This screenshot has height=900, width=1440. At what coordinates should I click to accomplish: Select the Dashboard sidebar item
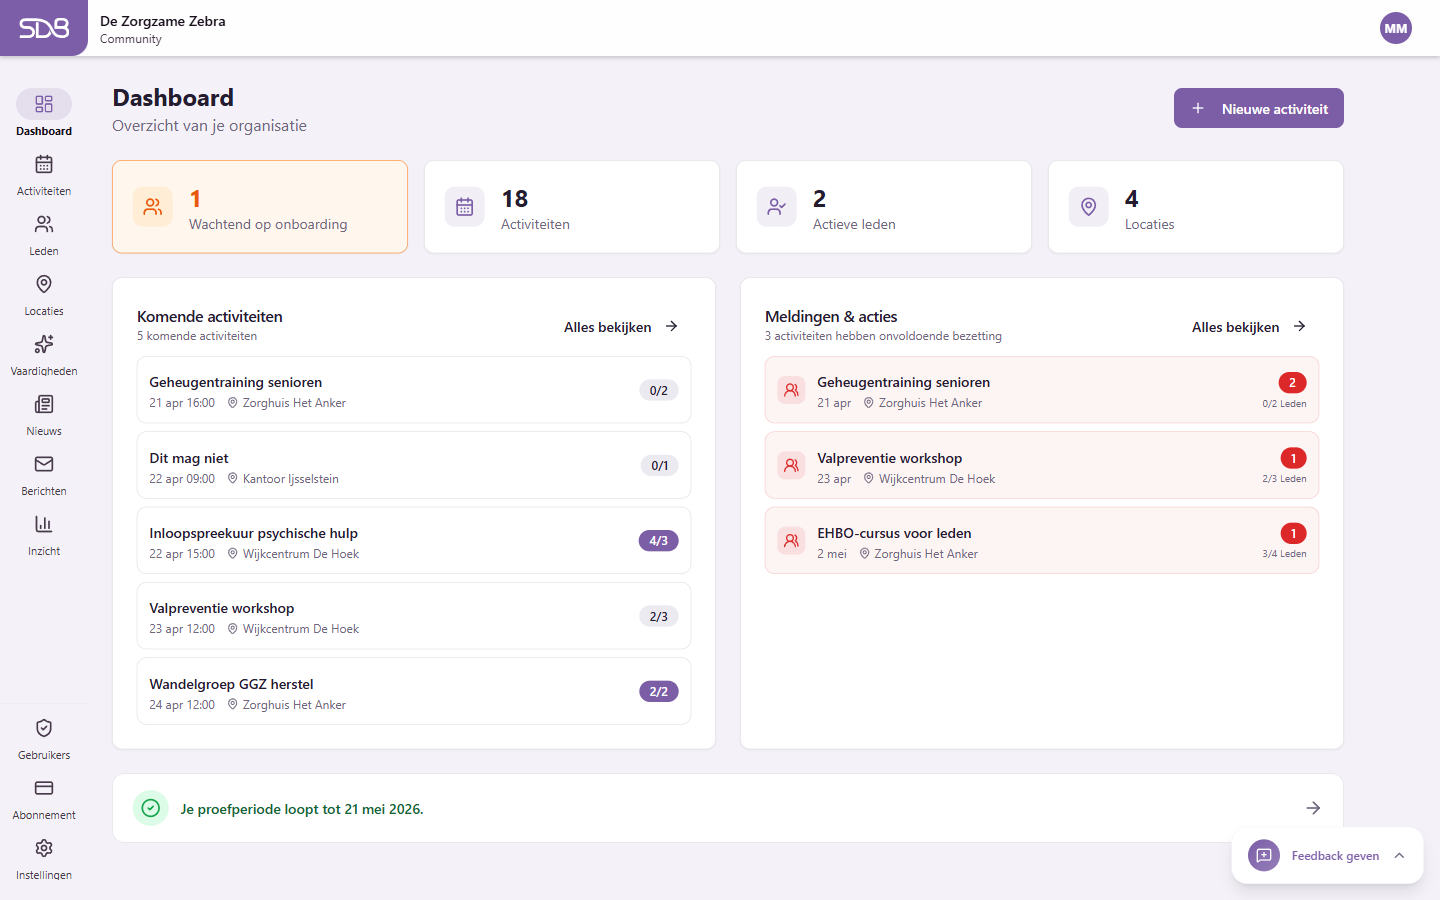point(44,103)
